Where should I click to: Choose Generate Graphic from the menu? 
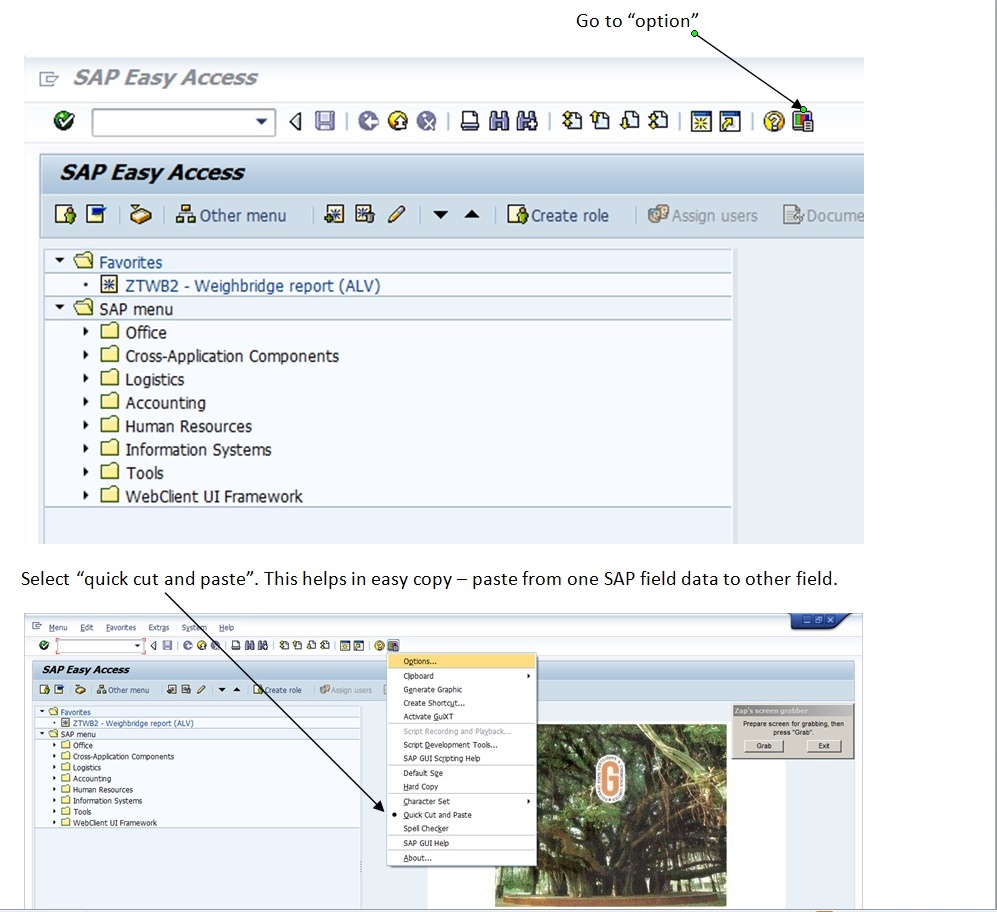point(462,689)
